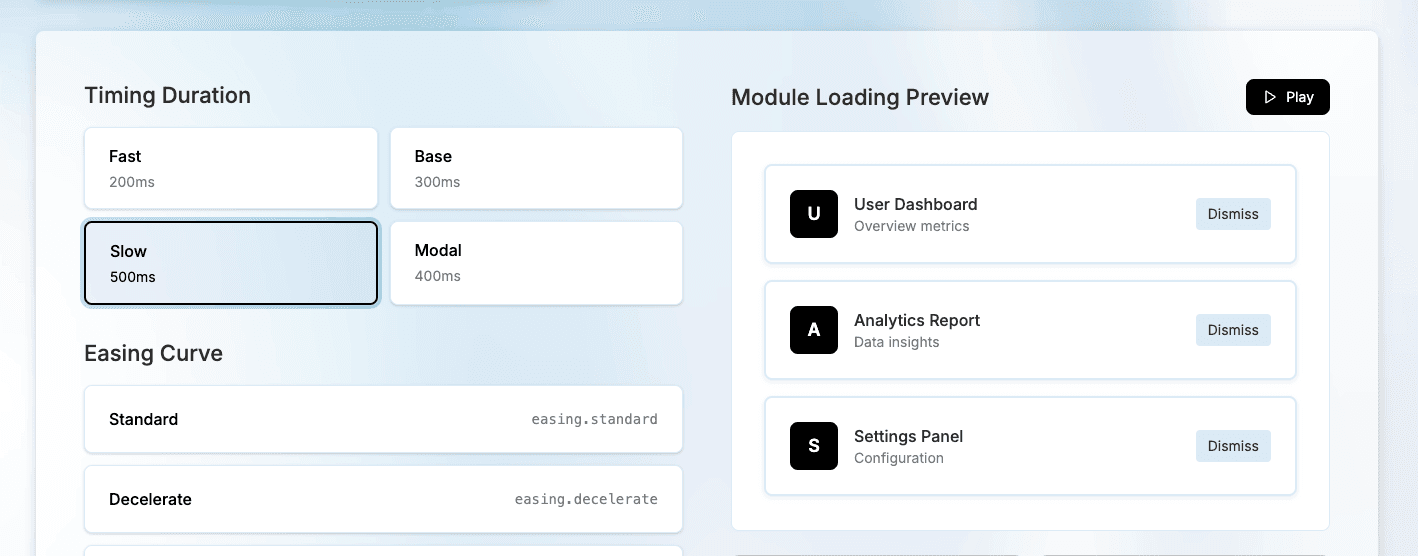Dismiss the User Dashboard module

1233,214
